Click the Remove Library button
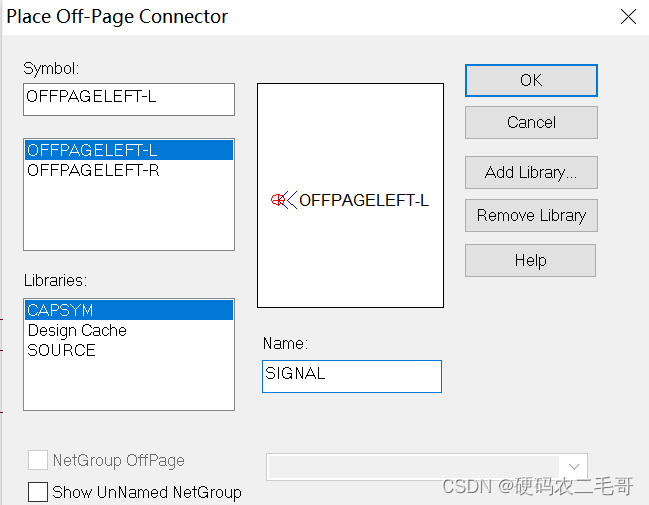This screenshot has height=505, width=649. 531,215
